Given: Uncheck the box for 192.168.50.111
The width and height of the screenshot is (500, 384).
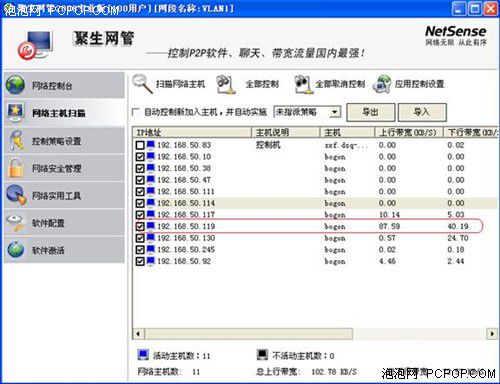Looking at the screenshot, I should 140,192.
